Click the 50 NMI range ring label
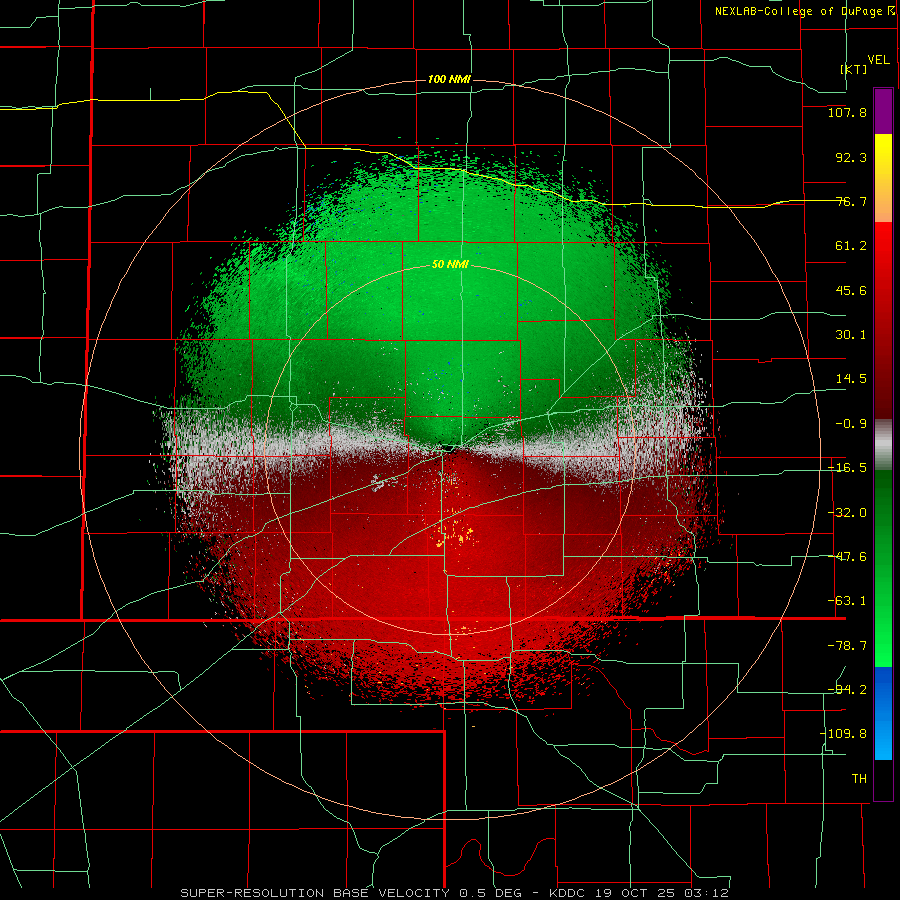 coord(450,264)
